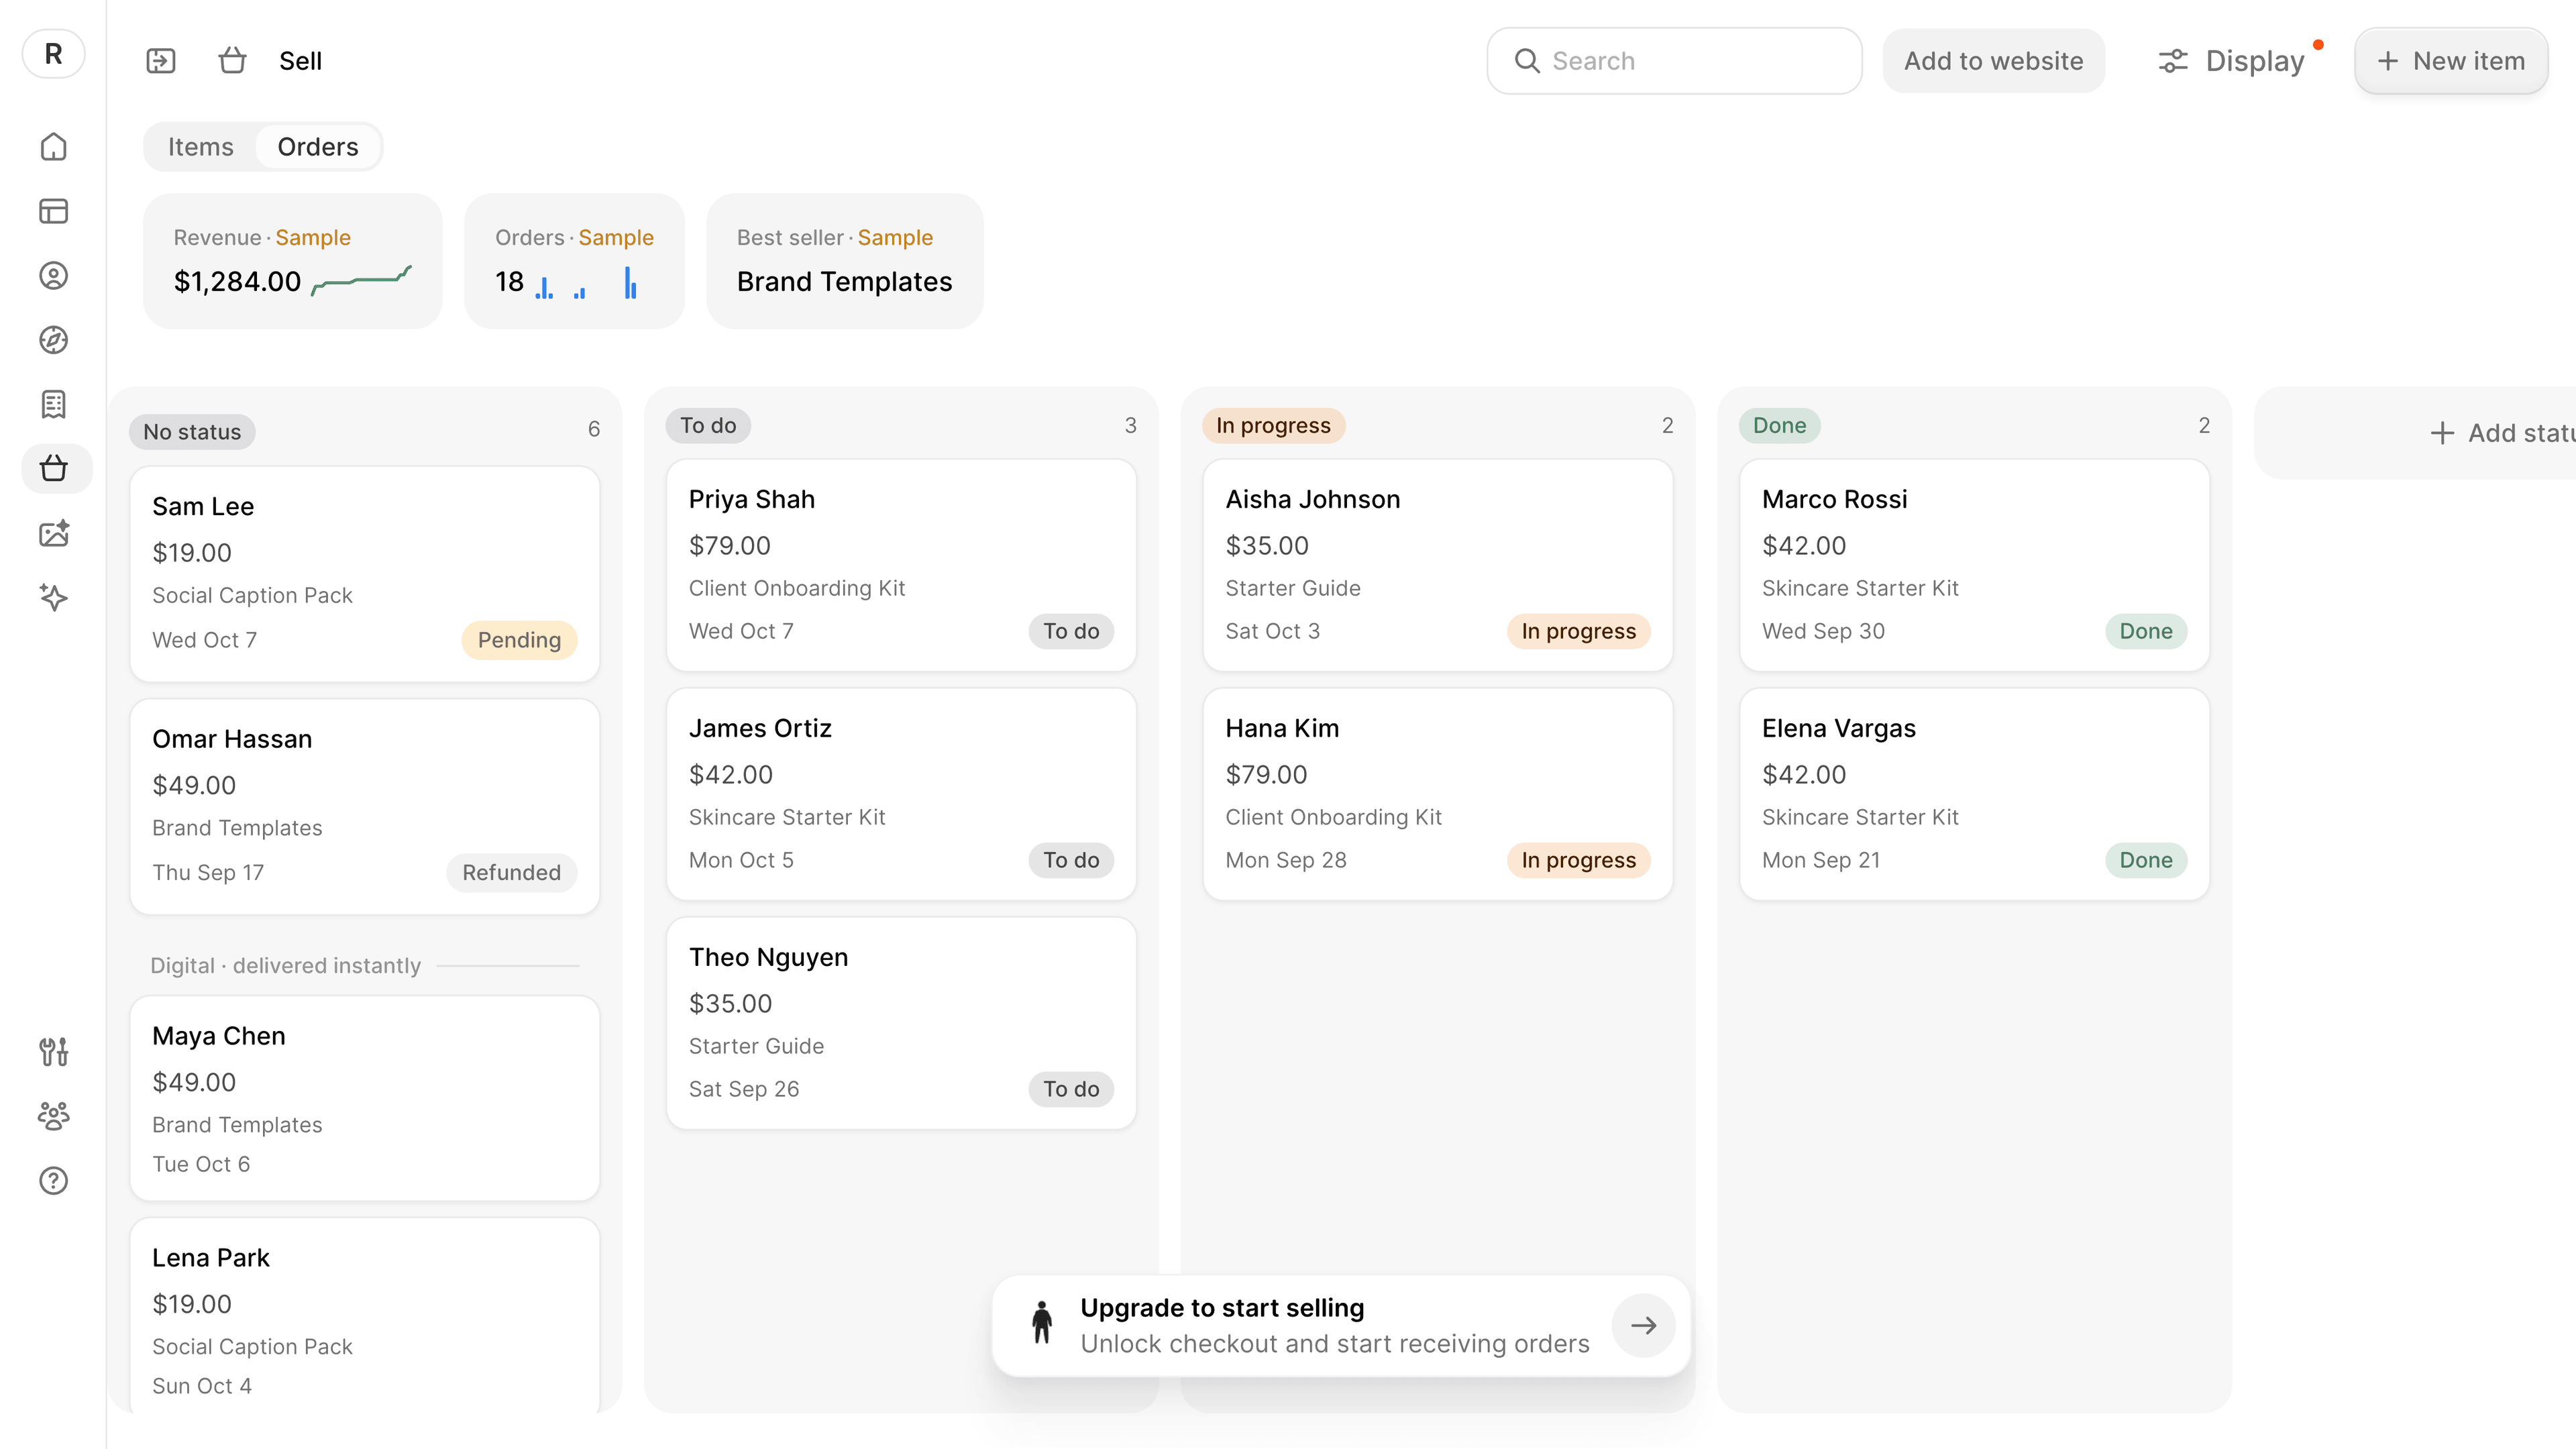Open the image sparkle media sidebar icon
2576x1449 pixels.
(x=53, y=533)
